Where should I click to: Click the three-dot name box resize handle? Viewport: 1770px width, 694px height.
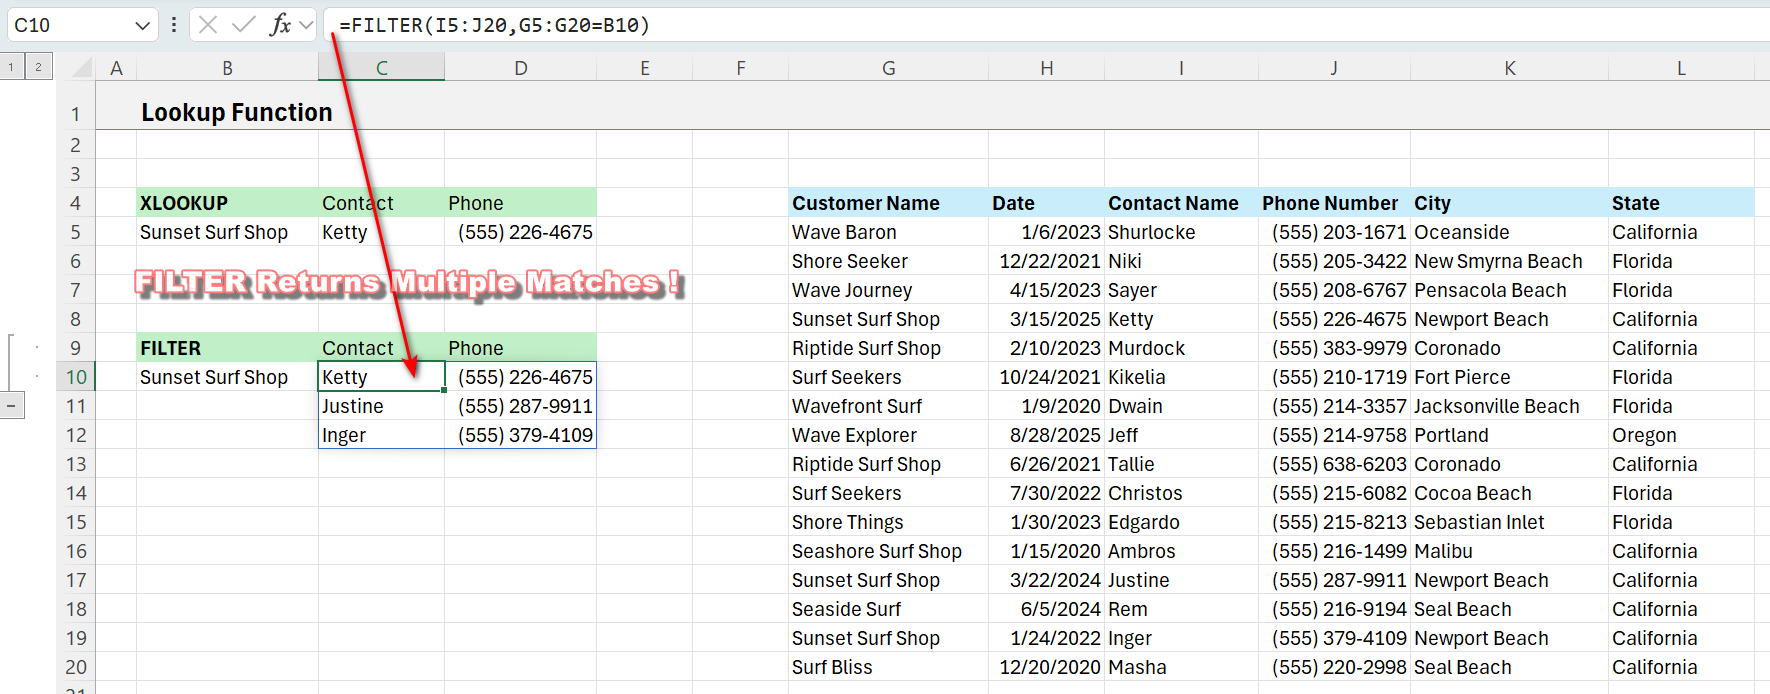pyautogui.click(x=174, y=25)
